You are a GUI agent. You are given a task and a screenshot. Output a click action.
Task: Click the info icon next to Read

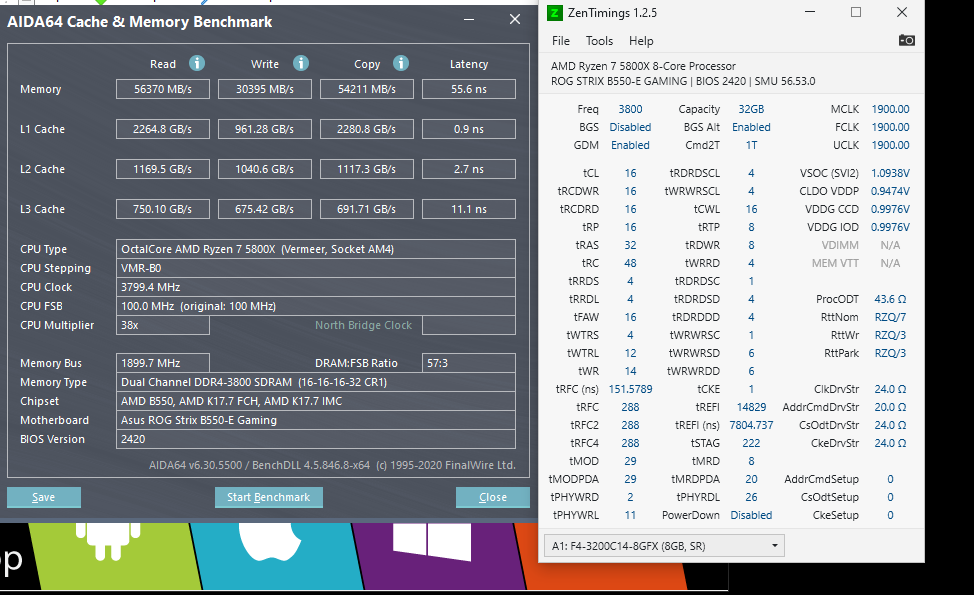click(197, 63)
